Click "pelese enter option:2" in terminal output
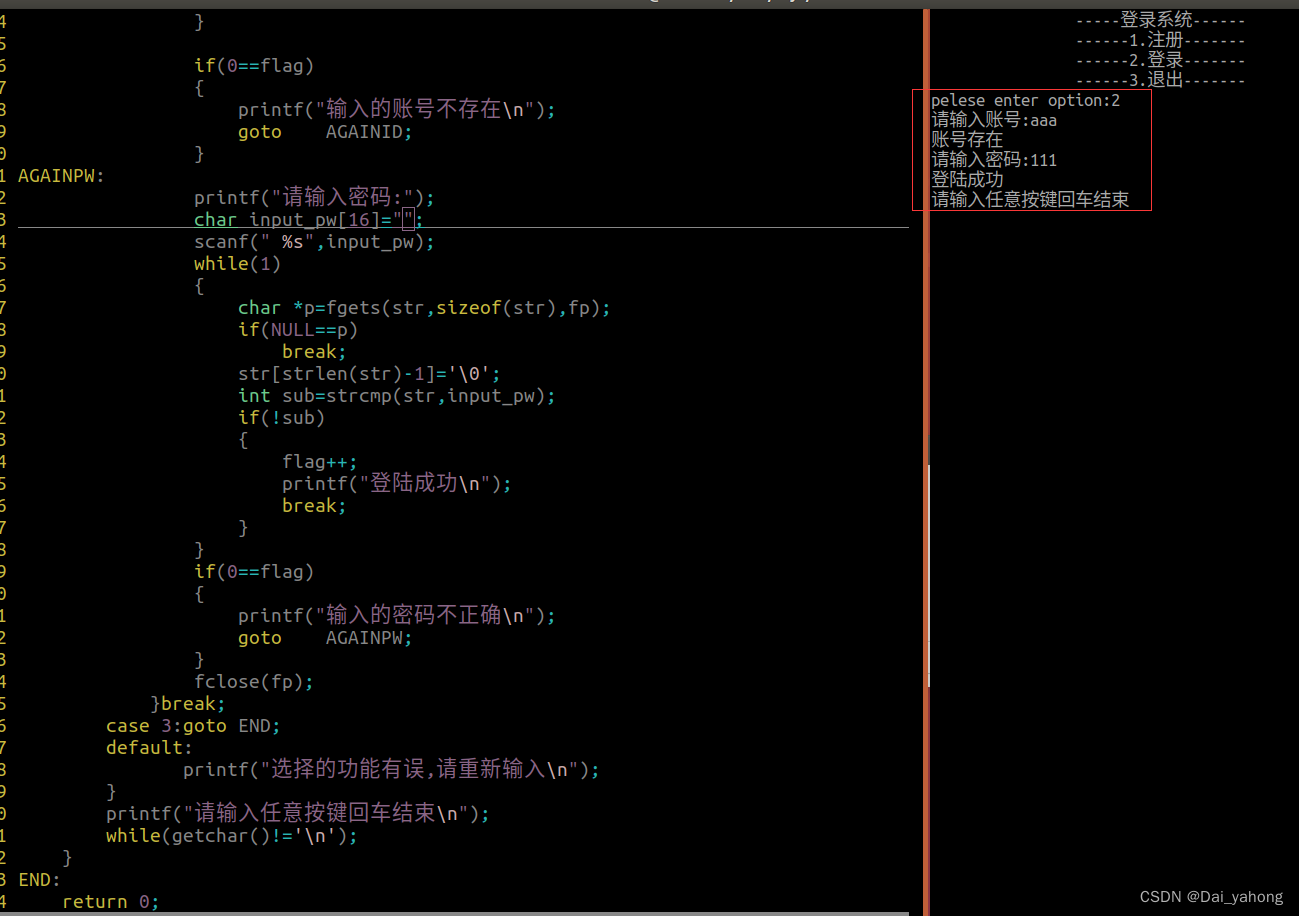 coord(1026,100)
